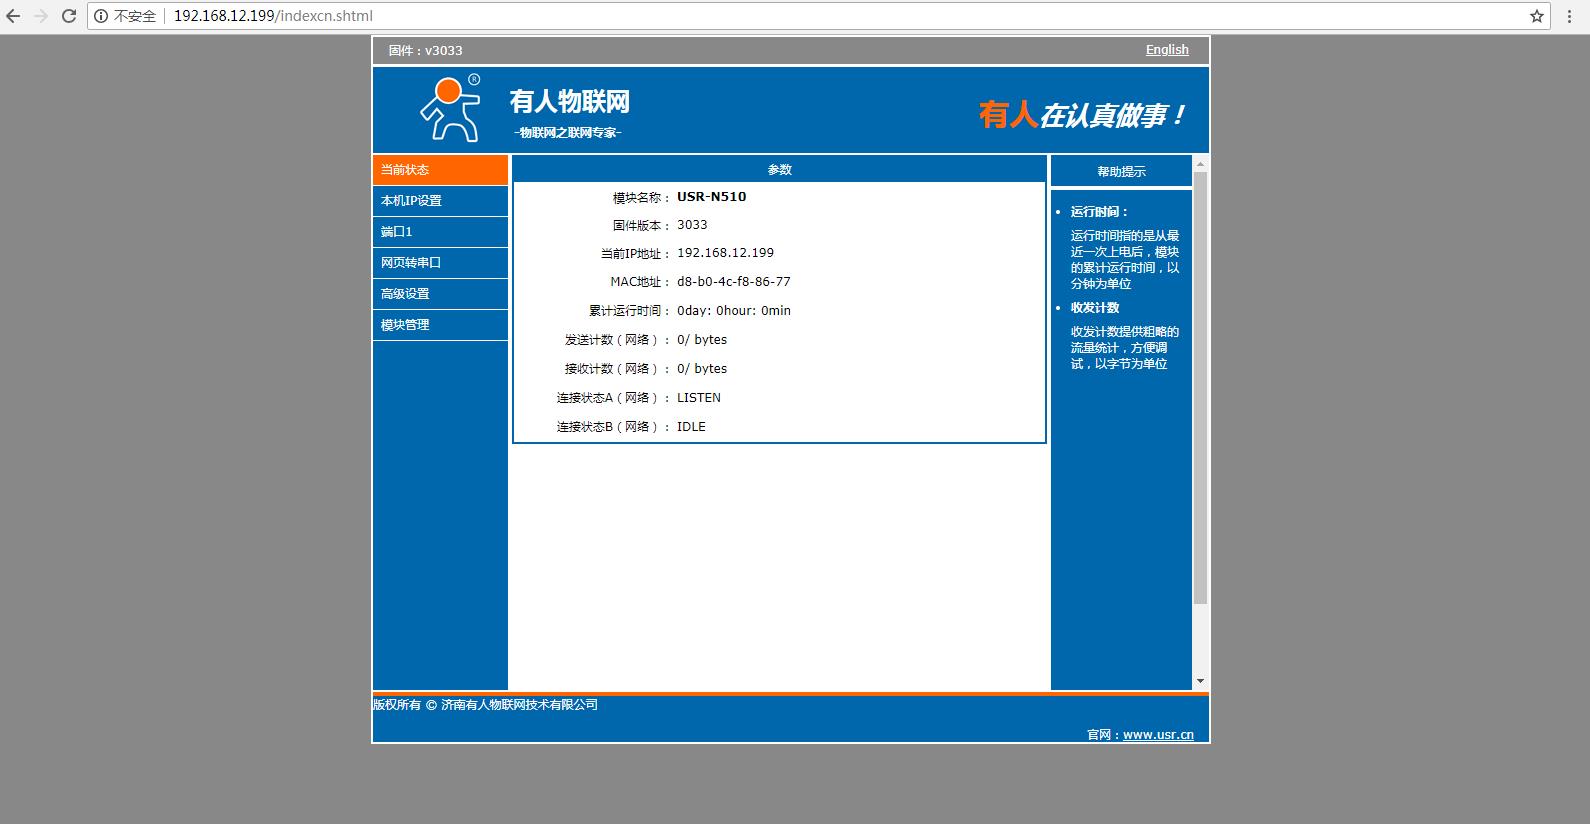This screenshot has height=824, width=1590.
Task: Click the 有人在认真做事 slogan banner
Action: coord(1082,115)
